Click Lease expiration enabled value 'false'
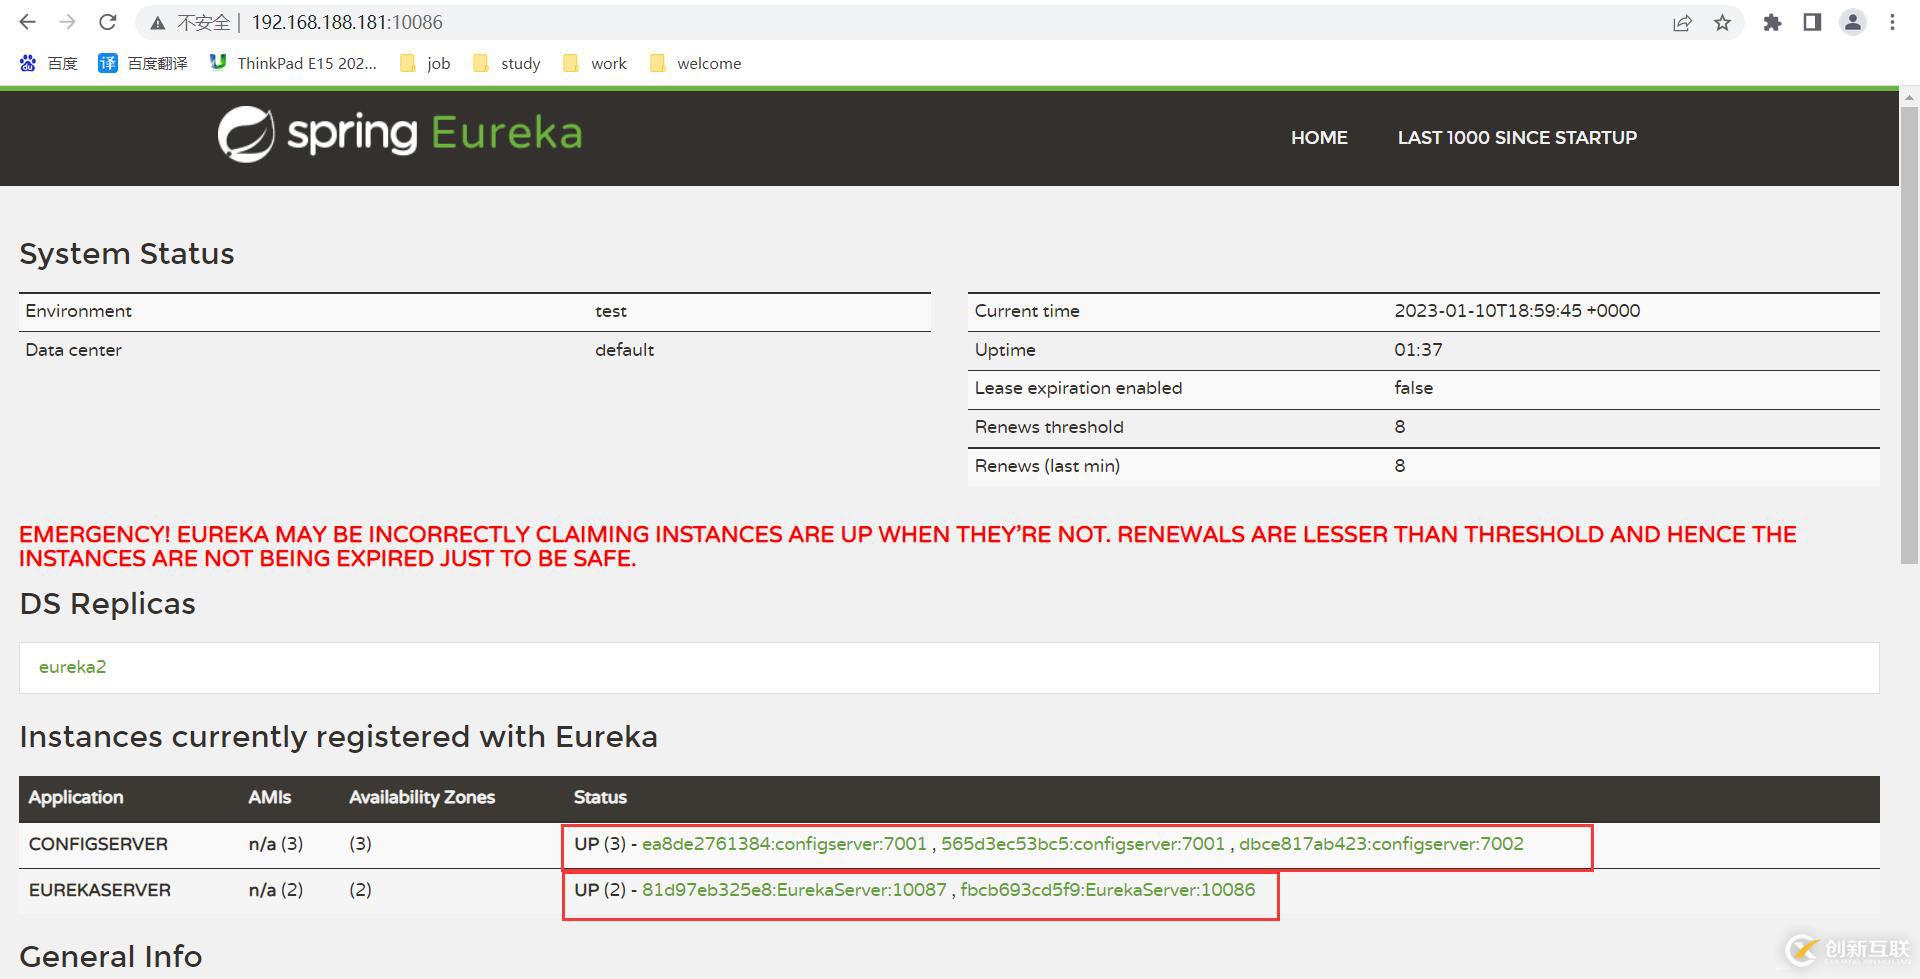Screen dimensions: 1920x979 (x=1413, y=388)
